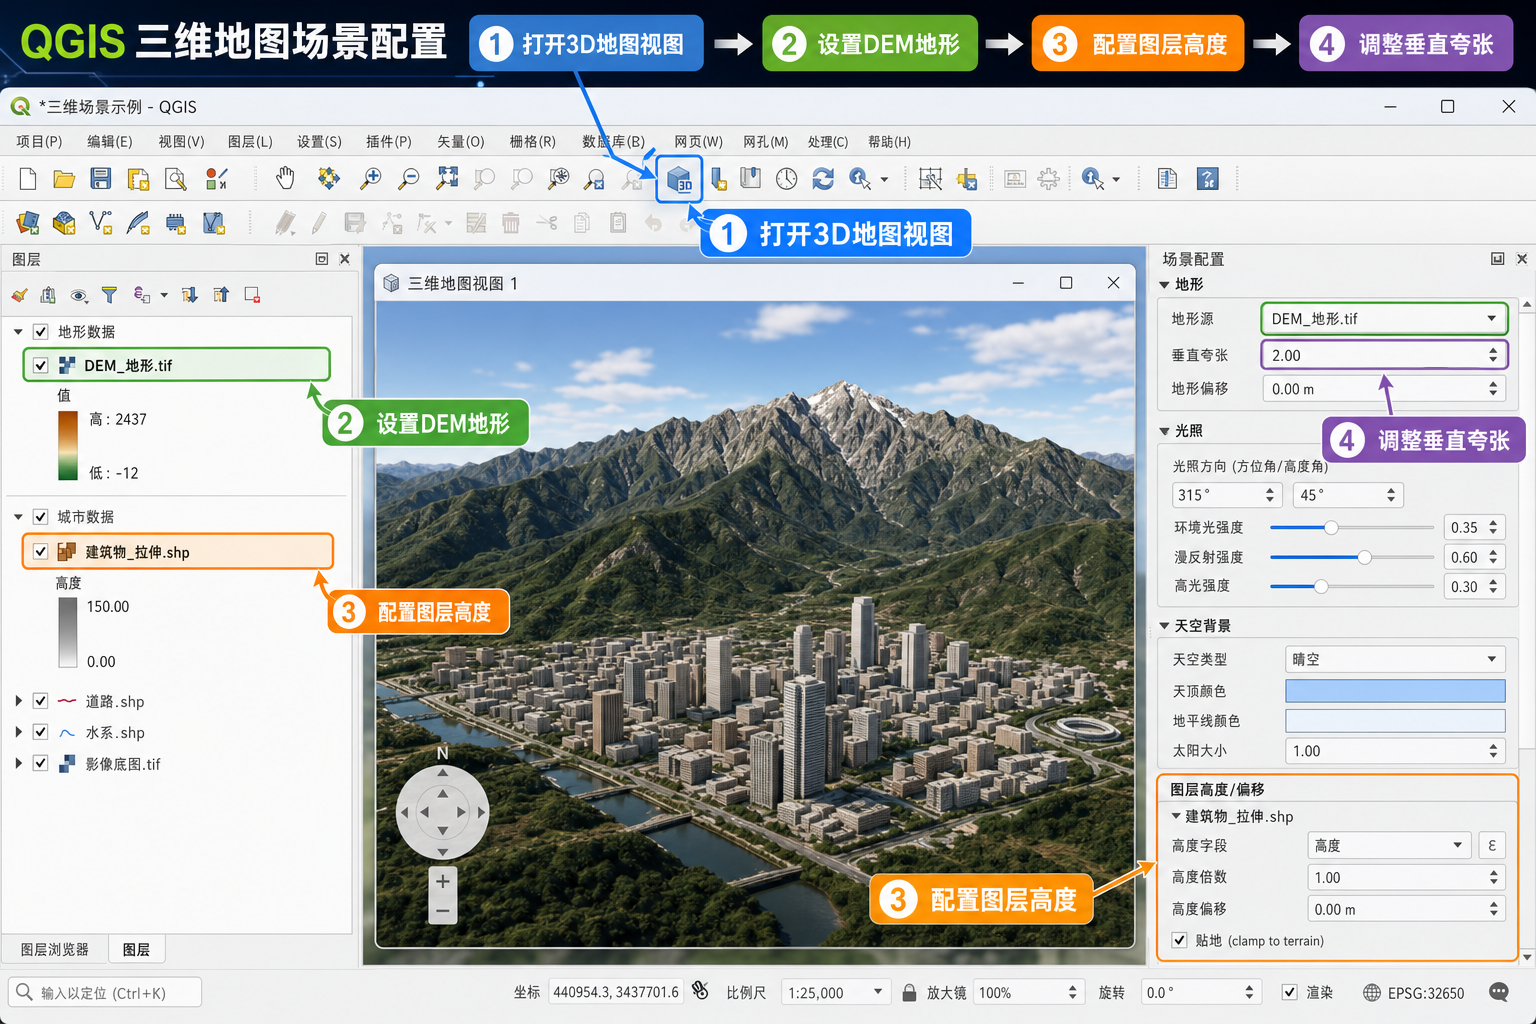Click the lock scale icon in status bar
Screen dimensions: 1536x1024
tap(909, 992)
